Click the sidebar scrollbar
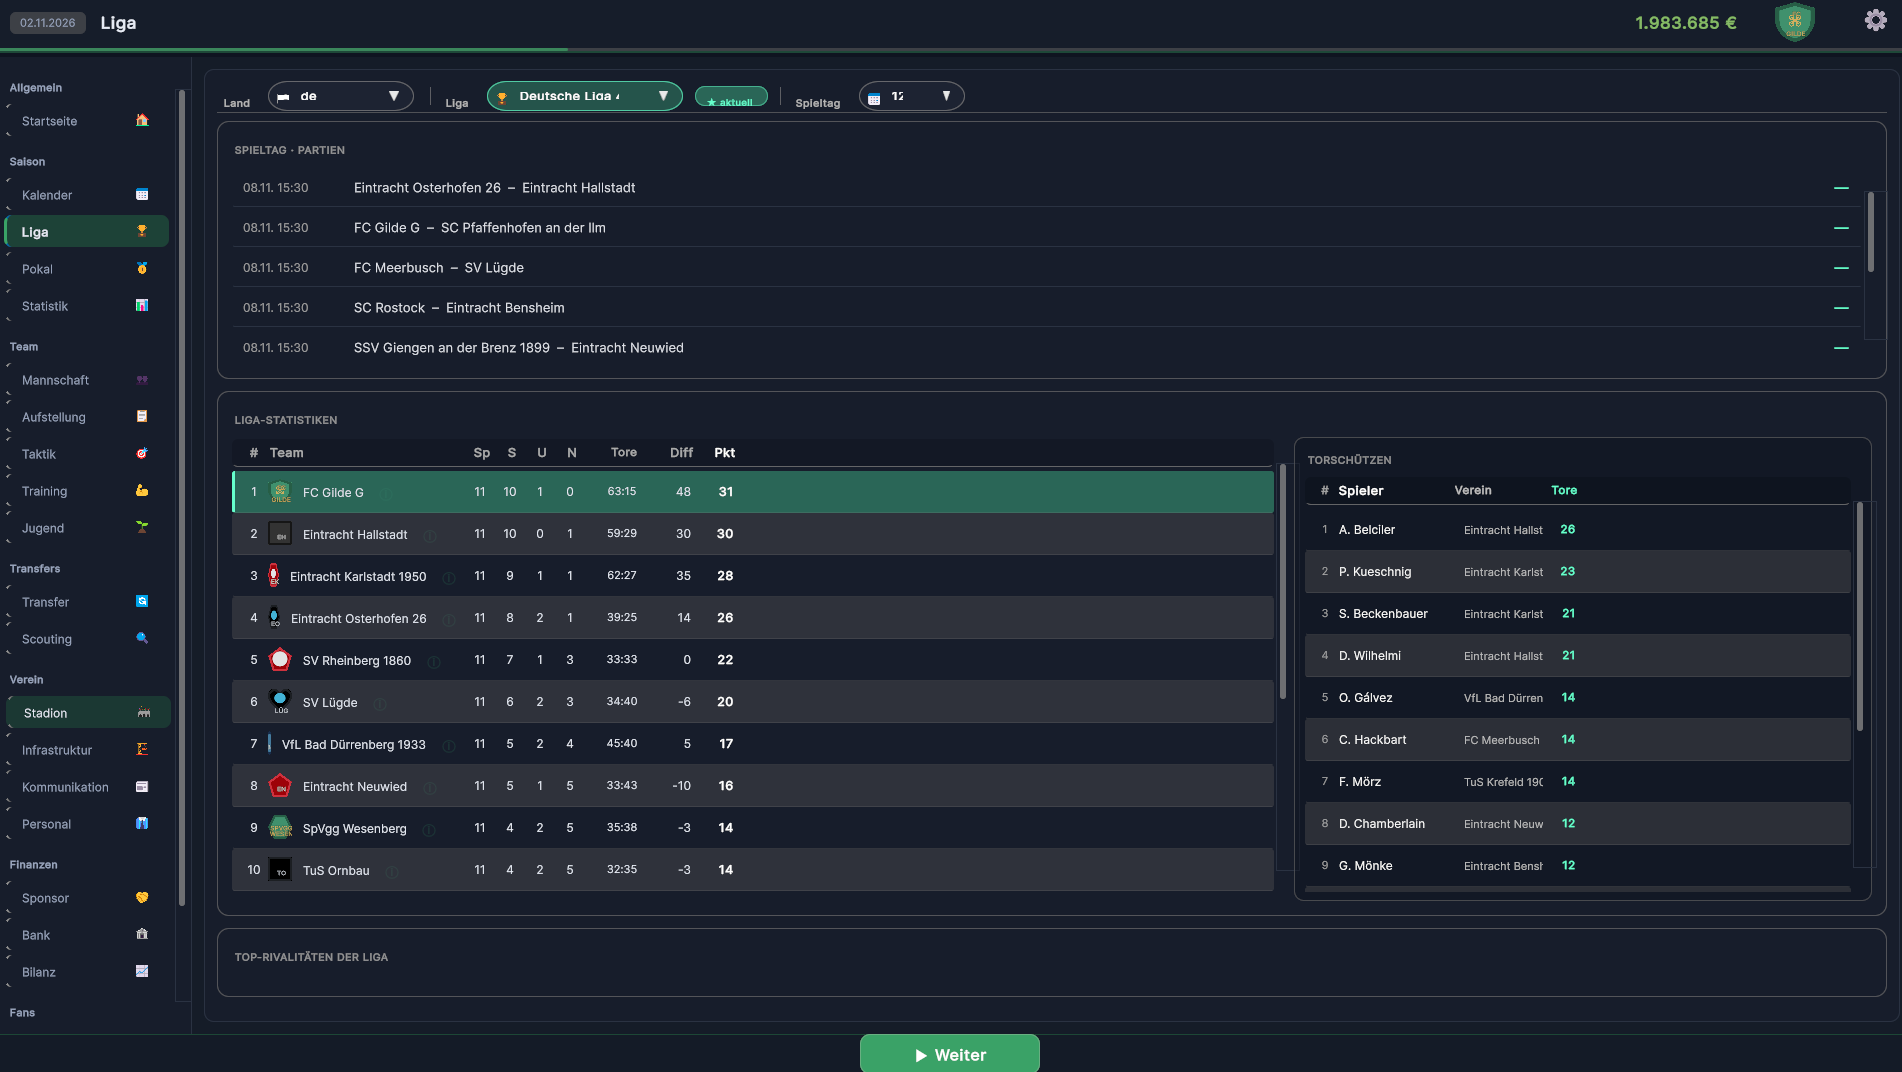Viewport: 1902px width, 1072px height. coord(182,498)
